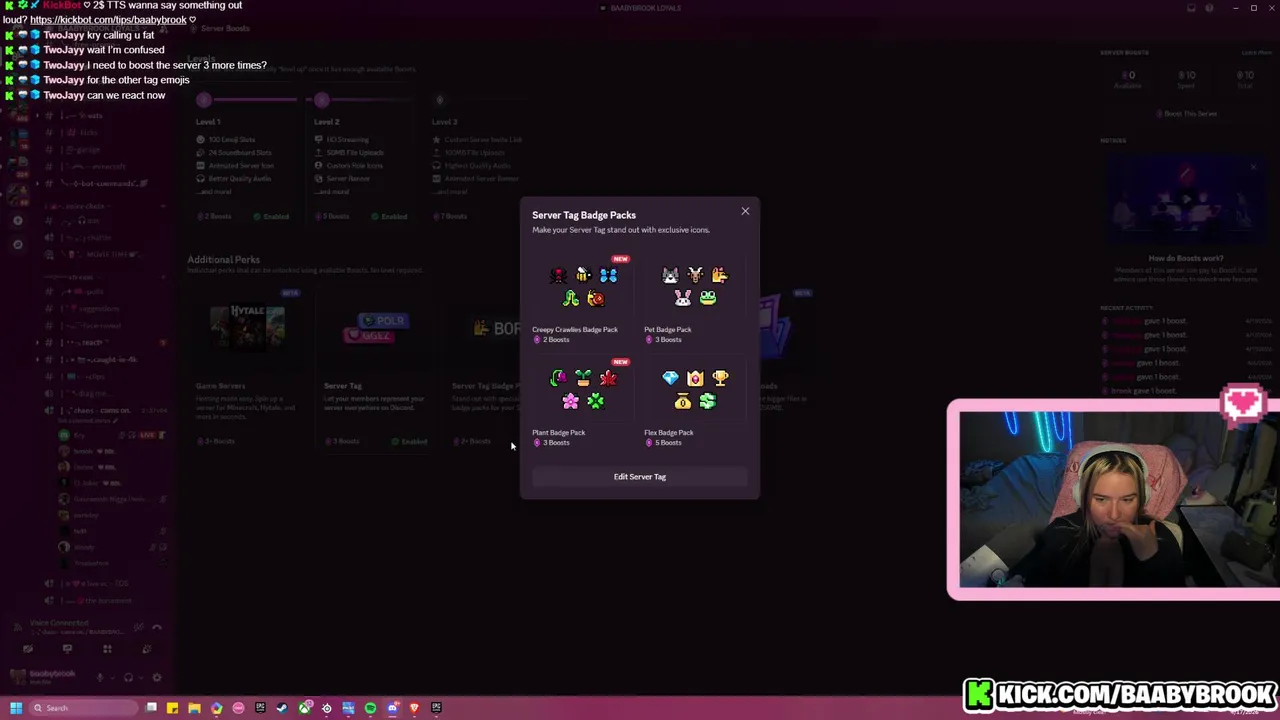Select the deer badge icon

[x=695, y=275]
